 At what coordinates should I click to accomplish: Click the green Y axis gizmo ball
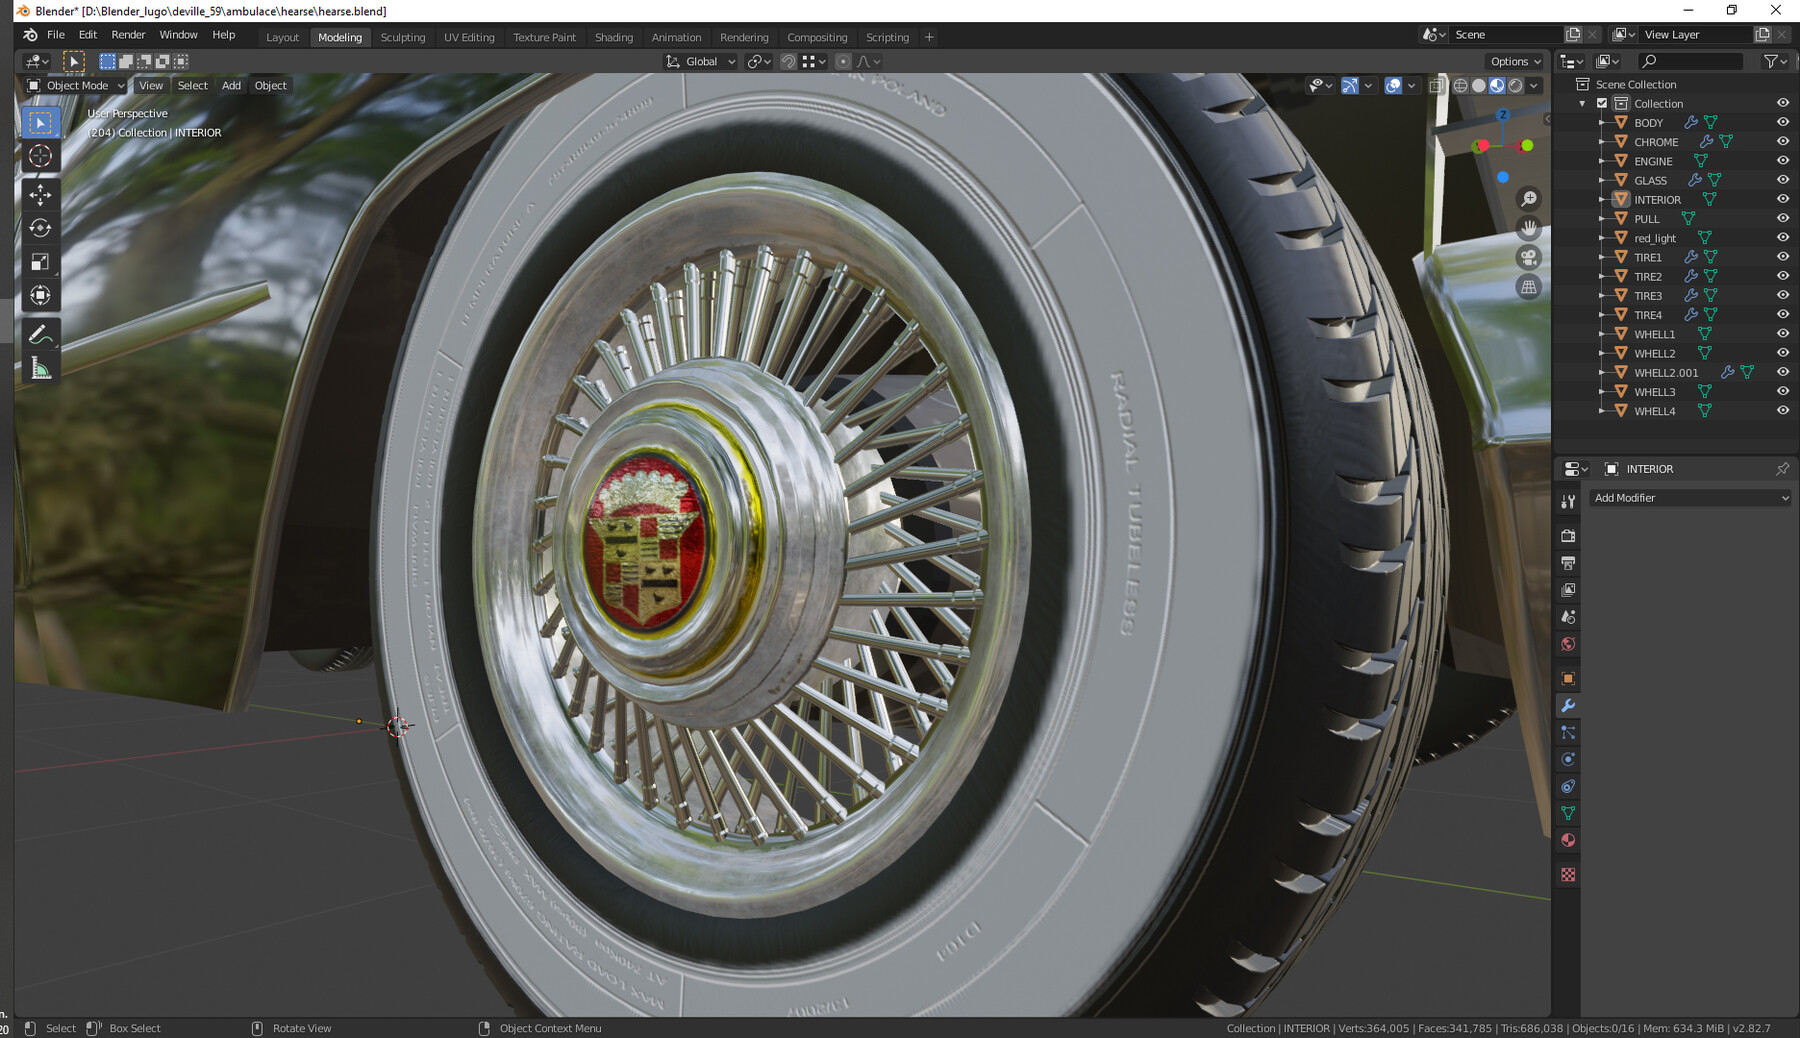(x=1527, y=146)
